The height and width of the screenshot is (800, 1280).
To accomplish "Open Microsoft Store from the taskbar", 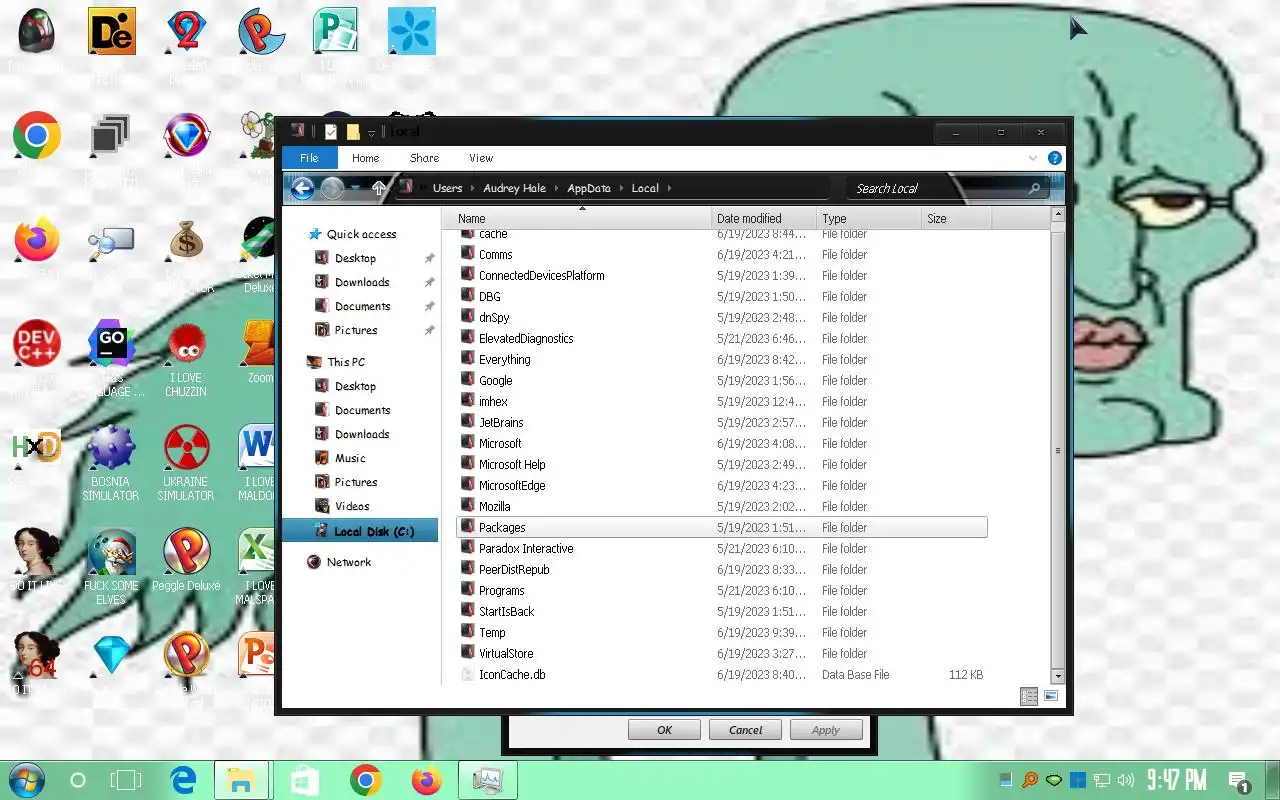I will pos(304,780).
